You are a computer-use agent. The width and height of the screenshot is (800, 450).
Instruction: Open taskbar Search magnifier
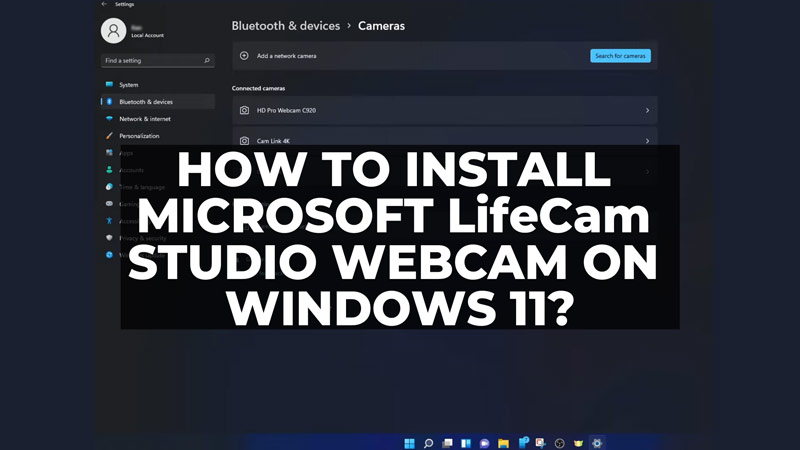tap(429, 443)
